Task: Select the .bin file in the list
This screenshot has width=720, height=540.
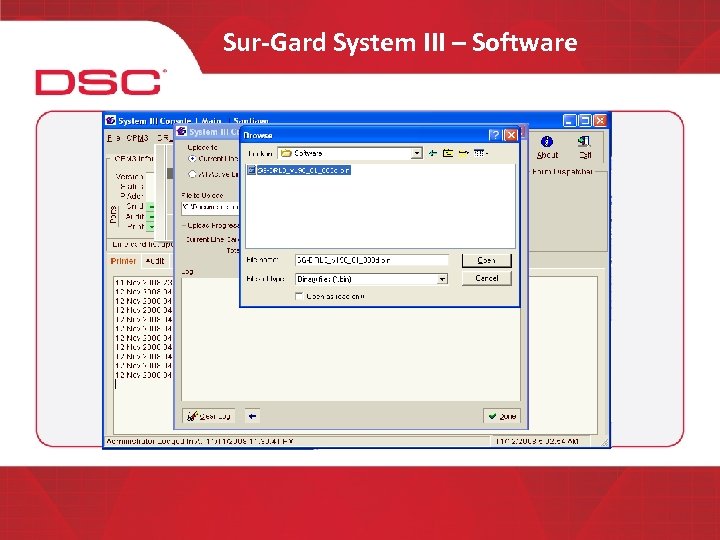Action: tap(299, 170)
